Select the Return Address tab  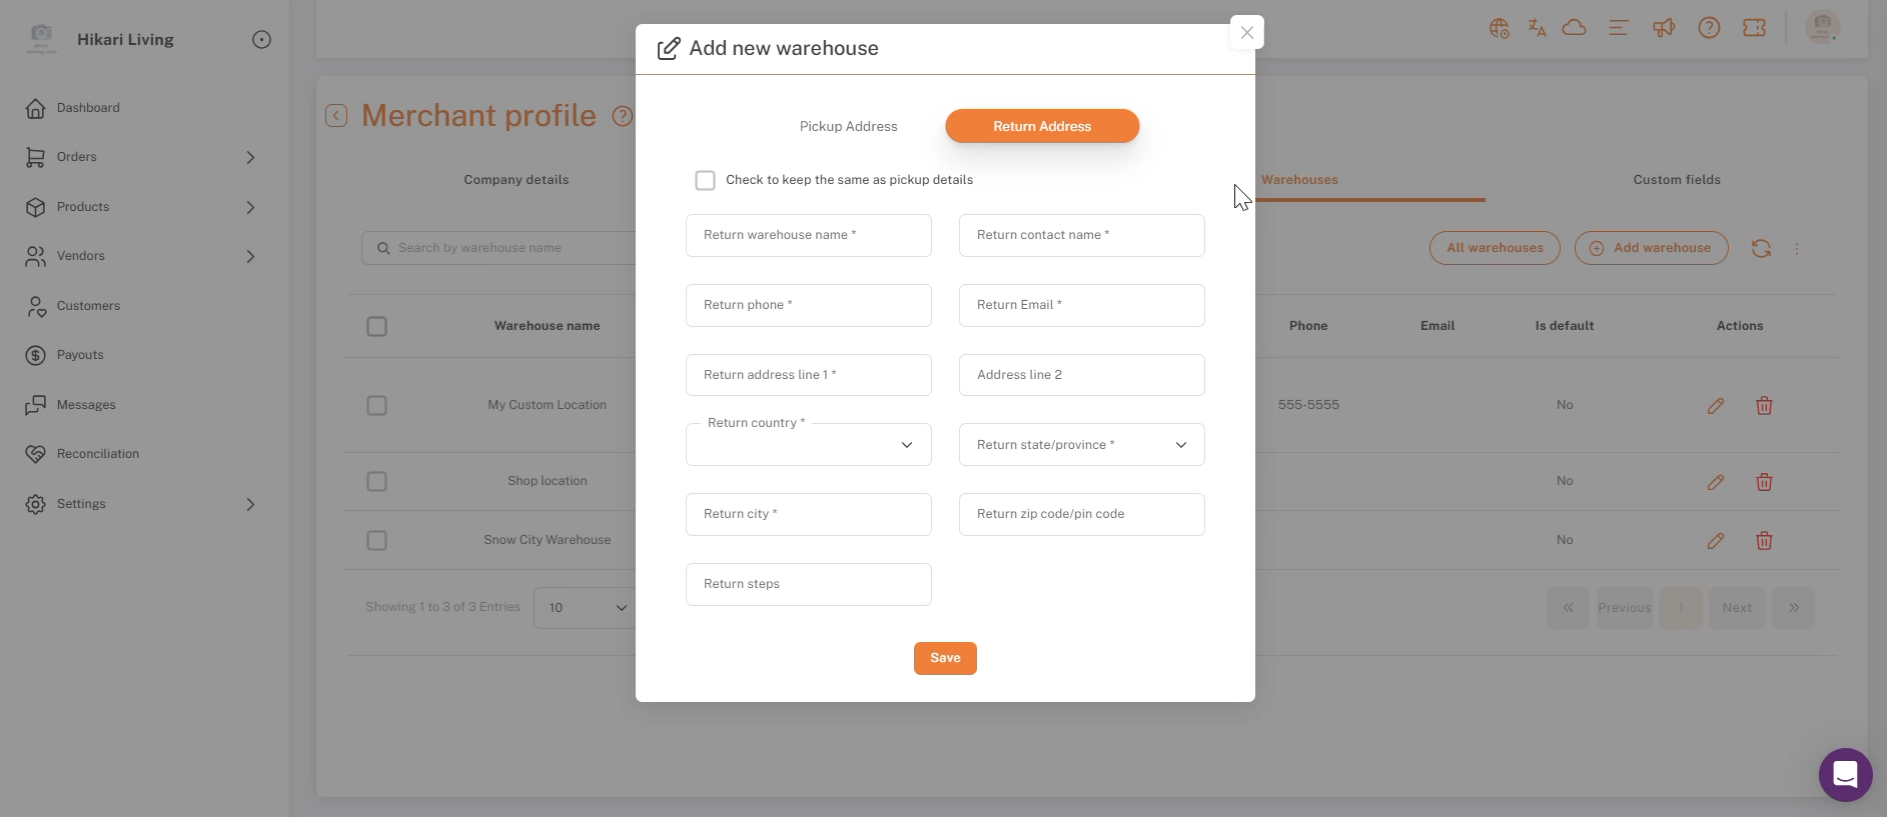pos(1042,126)
